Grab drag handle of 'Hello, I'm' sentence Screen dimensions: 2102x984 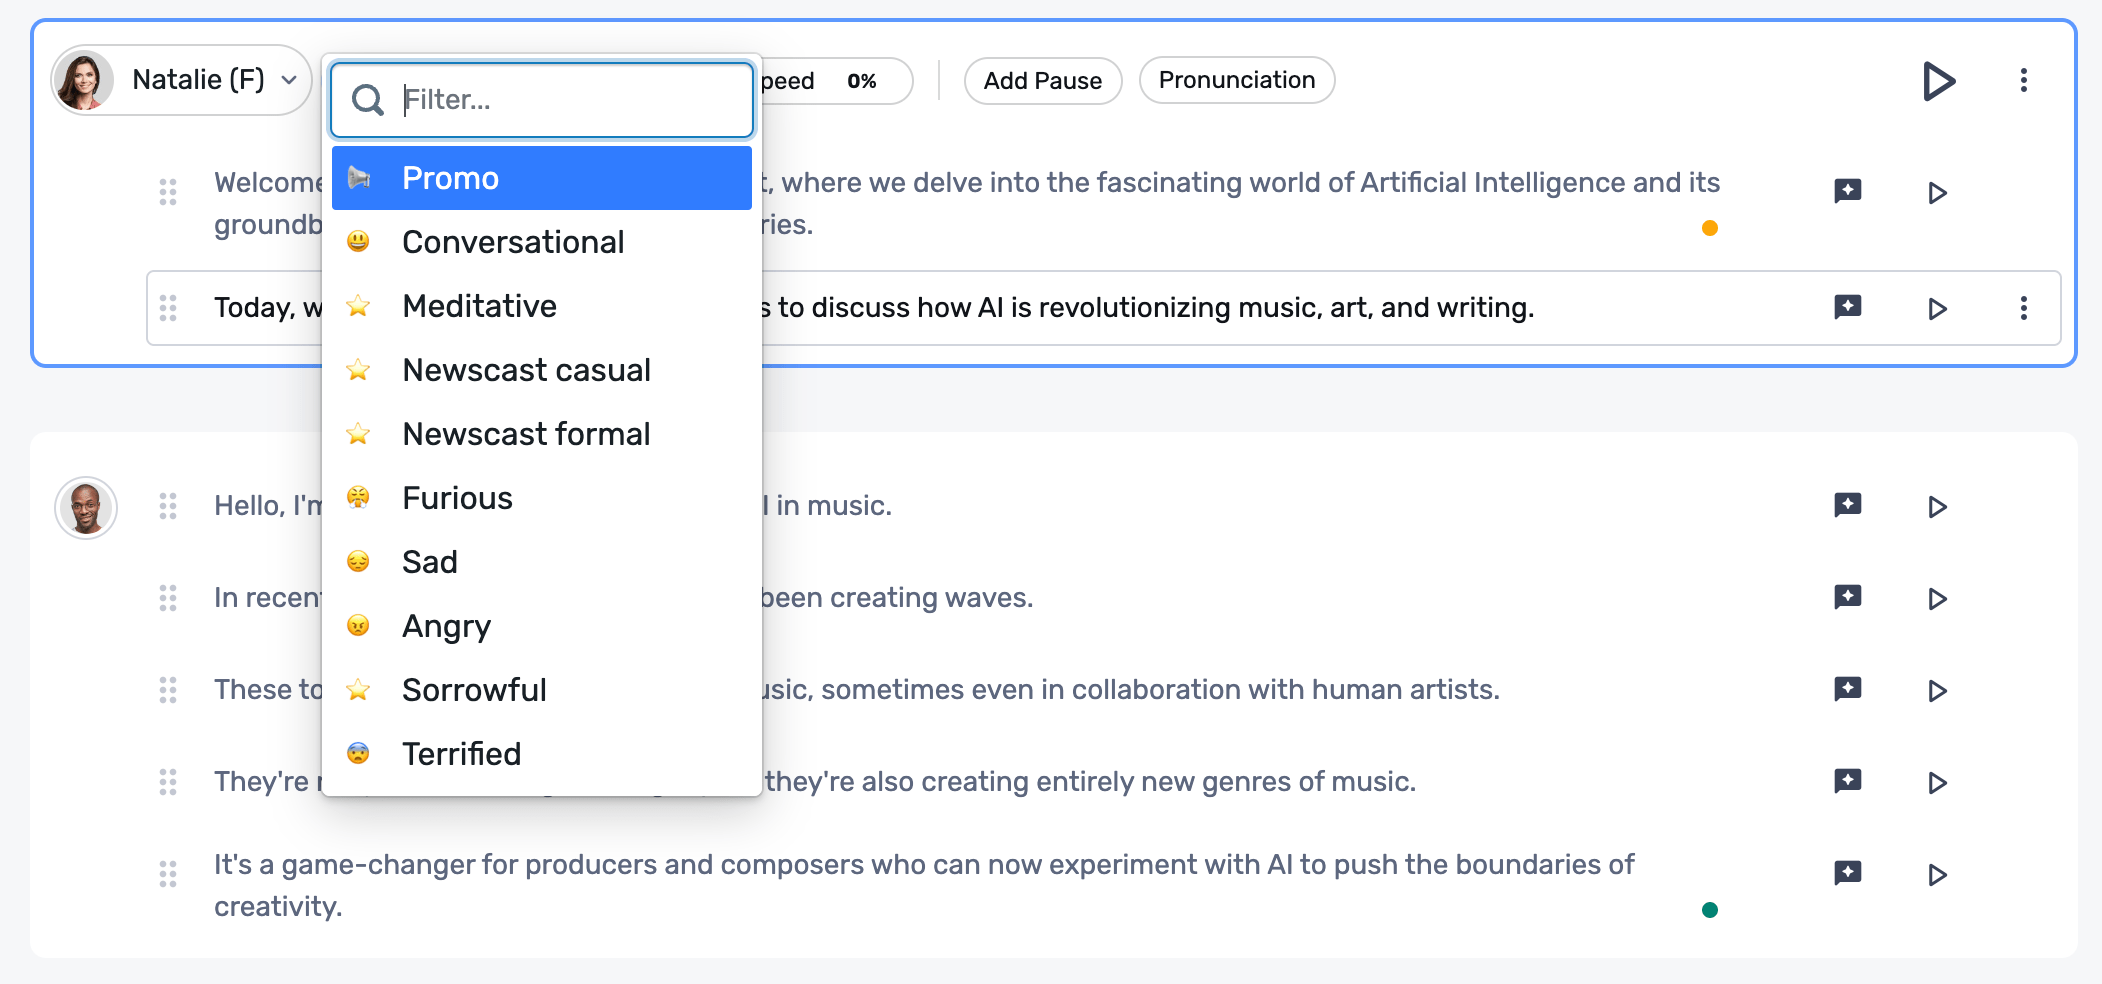(168, 506)
